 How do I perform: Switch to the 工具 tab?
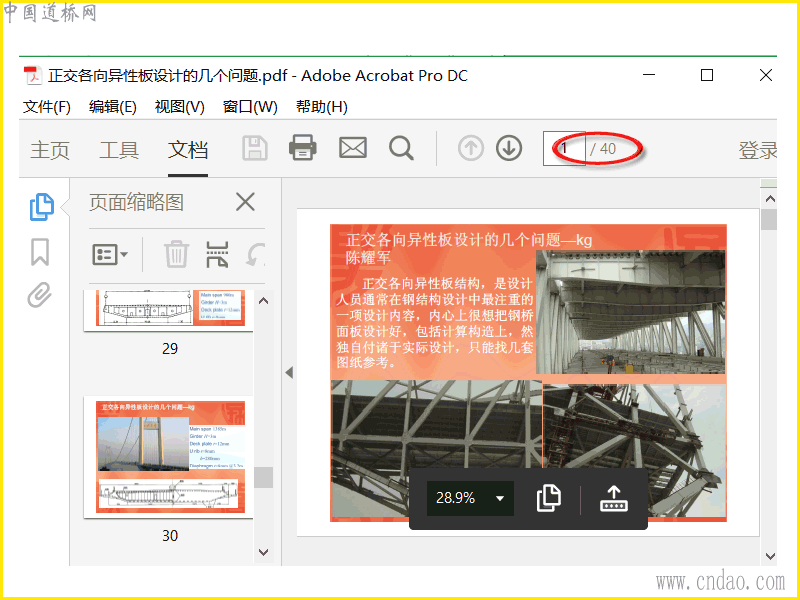point(119,150)
